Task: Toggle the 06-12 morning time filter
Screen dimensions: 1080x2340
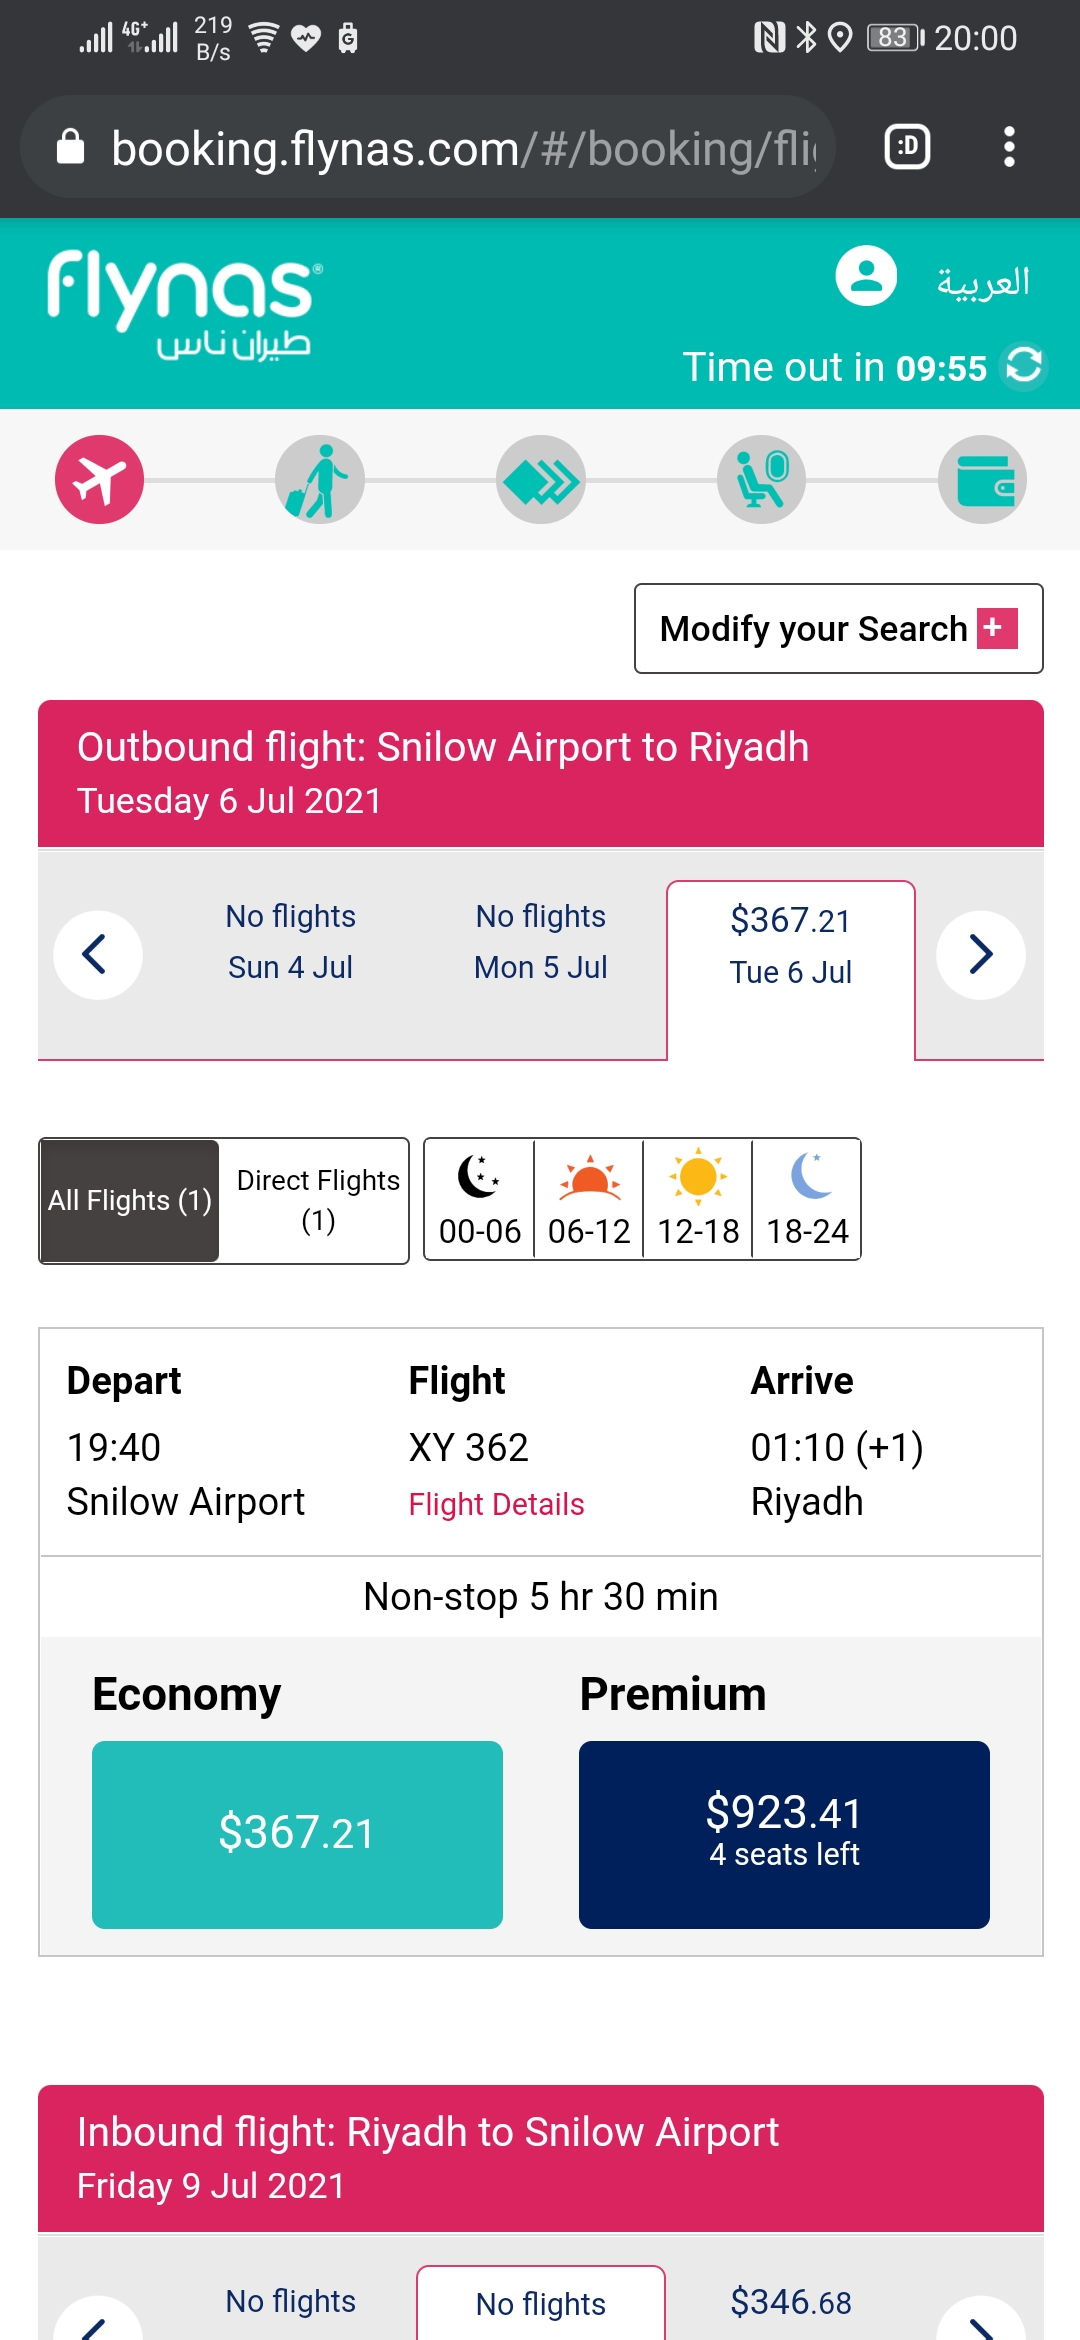Action: click(x=589, y=1199)
